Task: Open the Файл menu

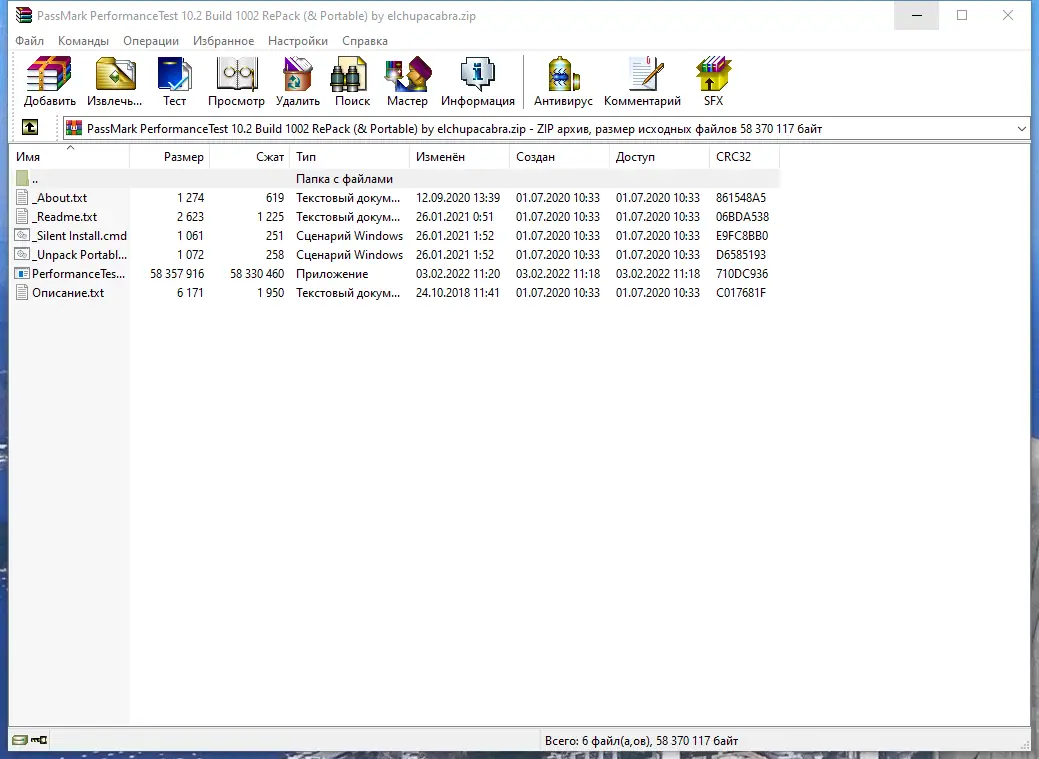Action: [x=29, y=41]
